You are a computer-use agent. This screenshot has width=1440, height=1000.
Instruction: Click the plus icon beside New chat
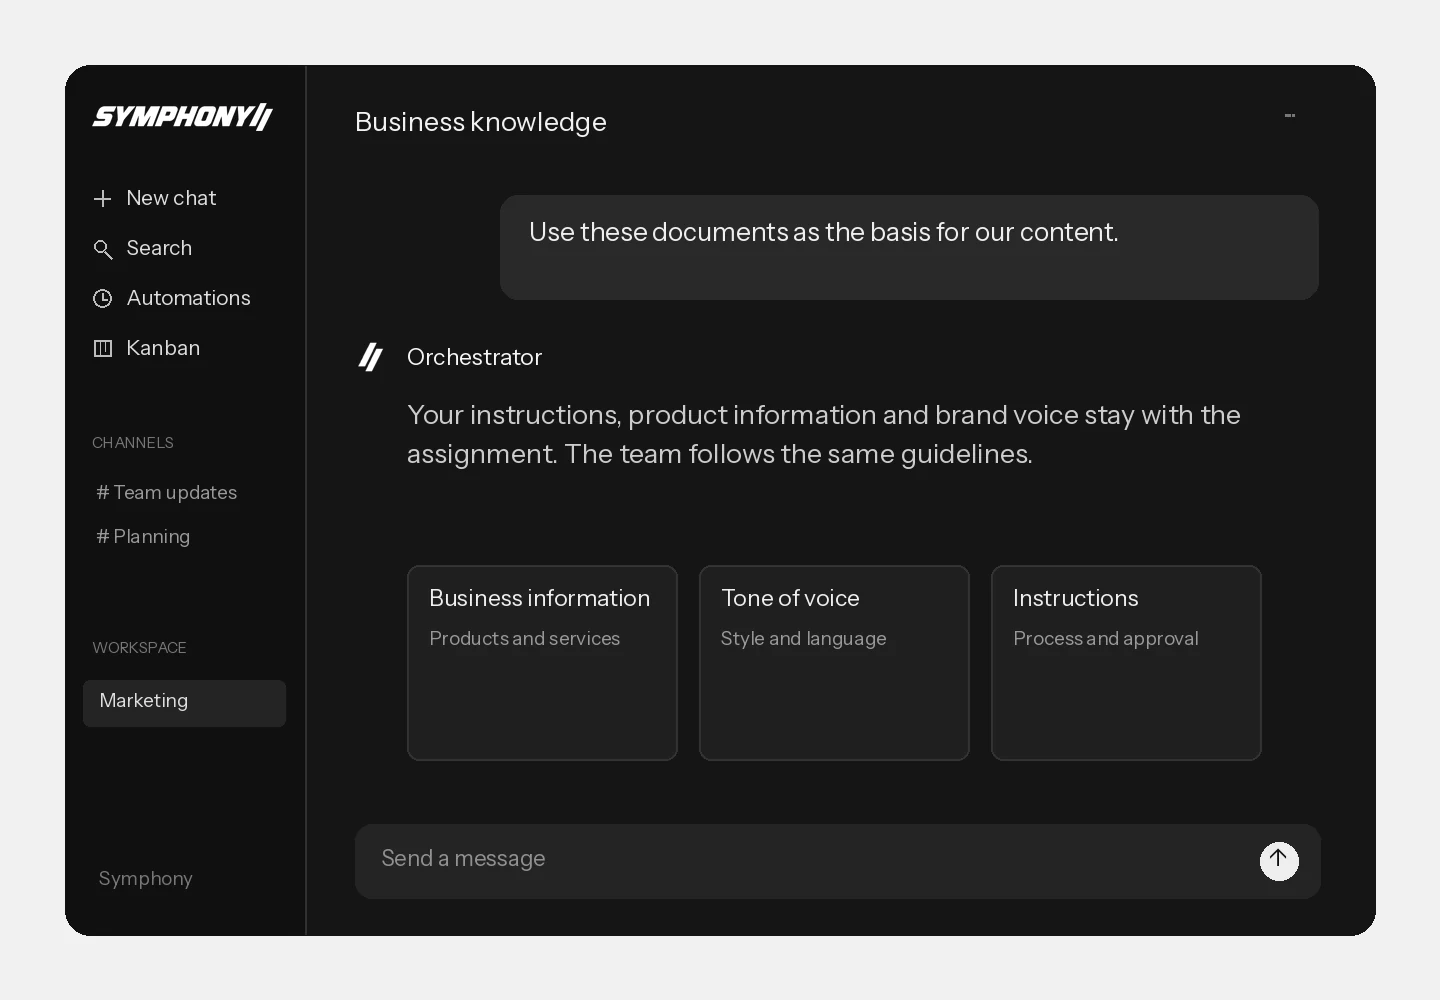pos(102,199)
